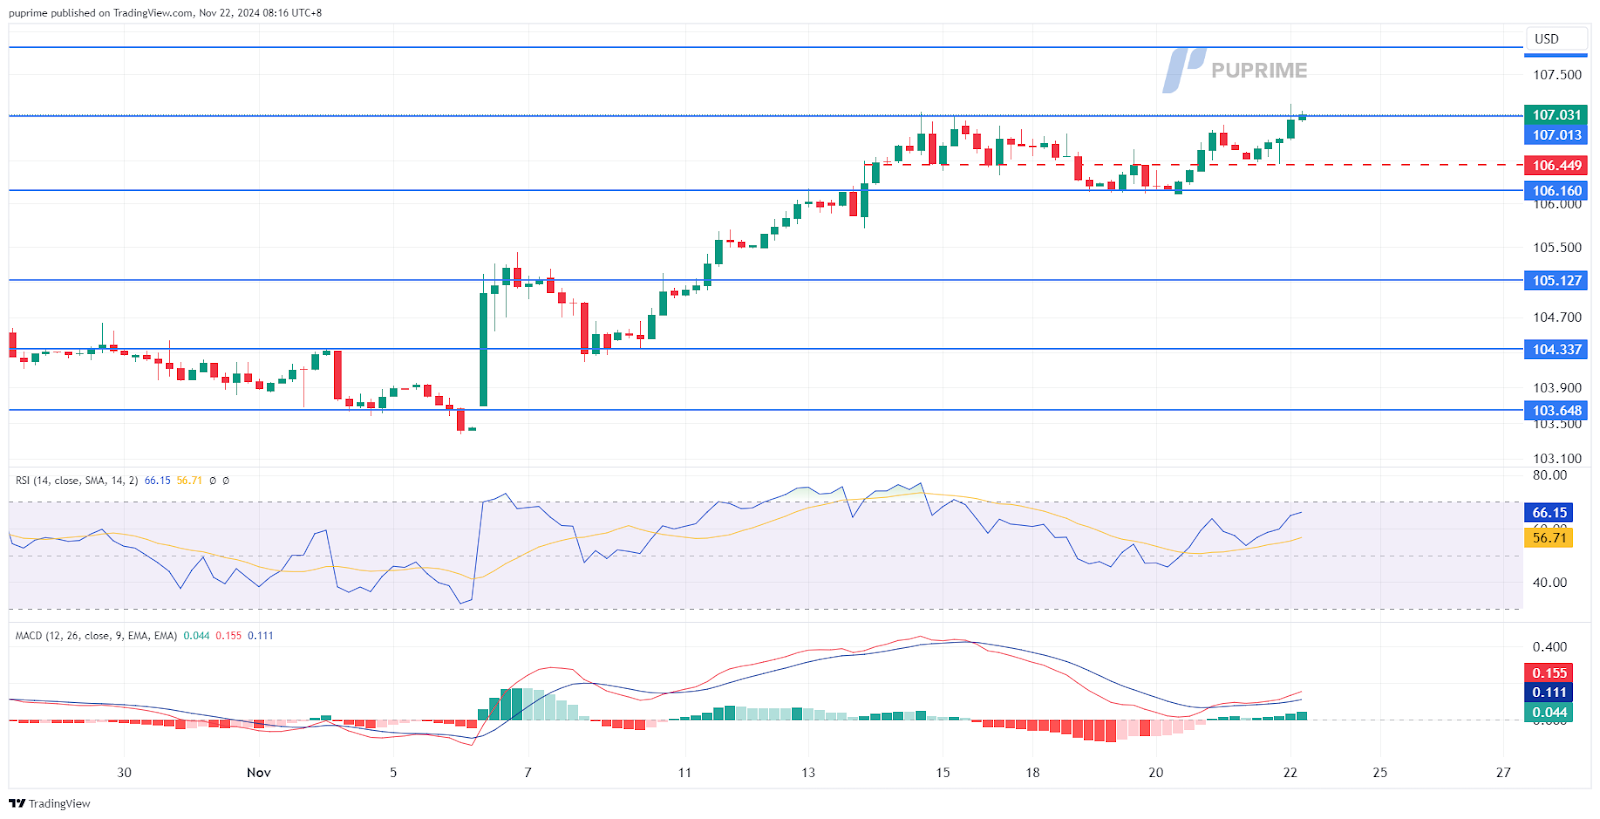The height and width of the screenshot is (819, 1600).
Task: Click the 103.648 horizontal line label
Action: coord(1556,410)
